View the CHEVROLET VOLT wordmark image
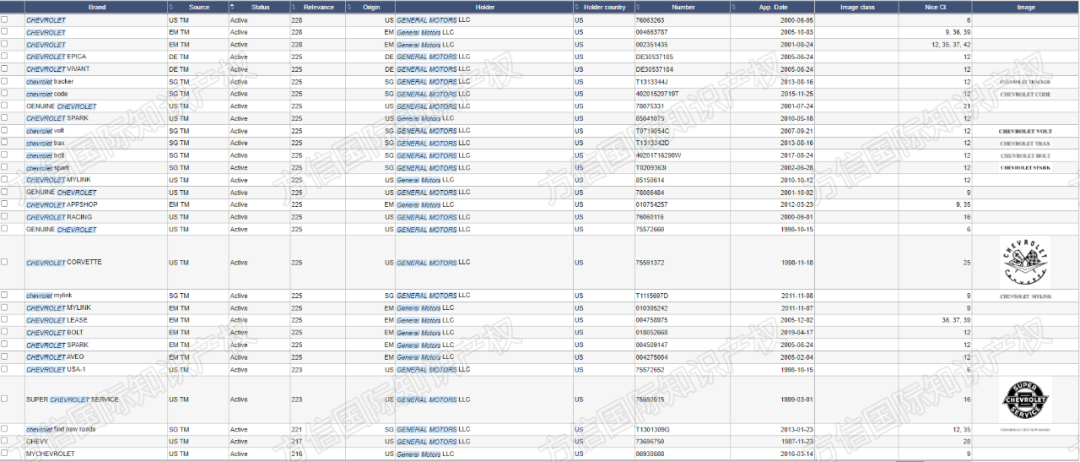The width and height of the screenshot is (1080, 462). point(1025,131)
